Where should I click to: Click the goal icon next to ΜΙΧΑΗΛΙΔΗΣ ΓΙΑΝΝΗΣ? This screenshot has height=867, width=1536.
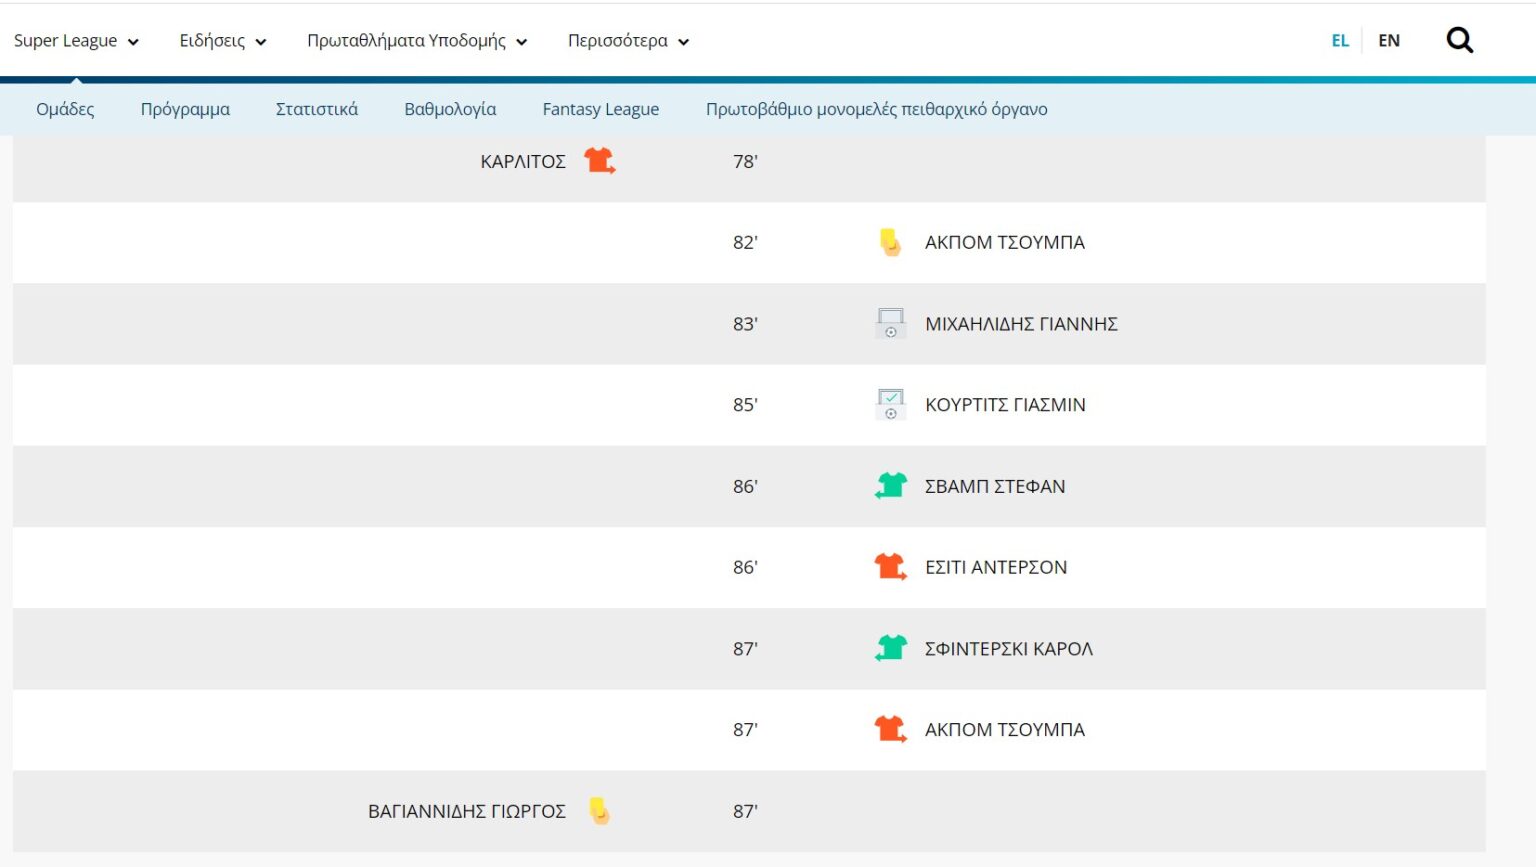coord(890,324)
